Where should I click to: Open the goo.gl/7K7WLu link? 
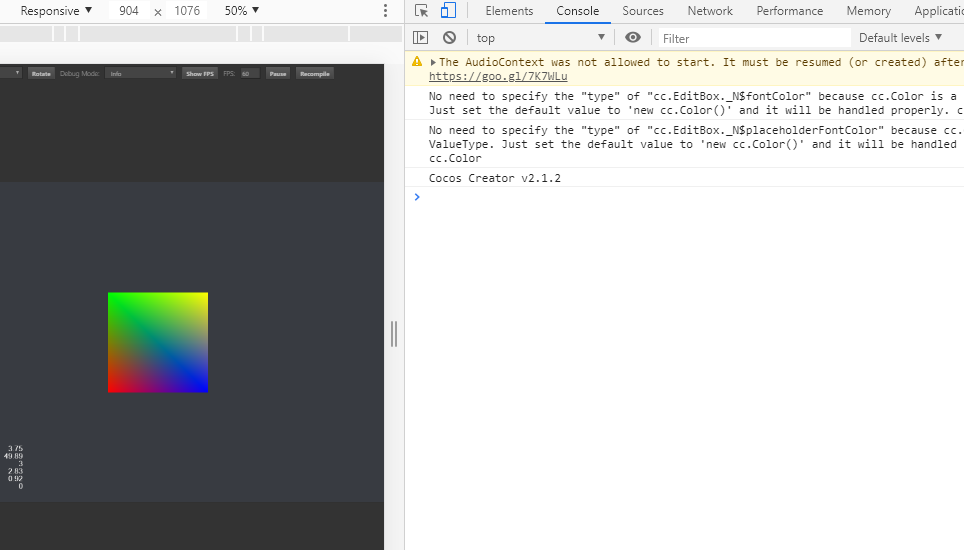(x=498, y=76)
